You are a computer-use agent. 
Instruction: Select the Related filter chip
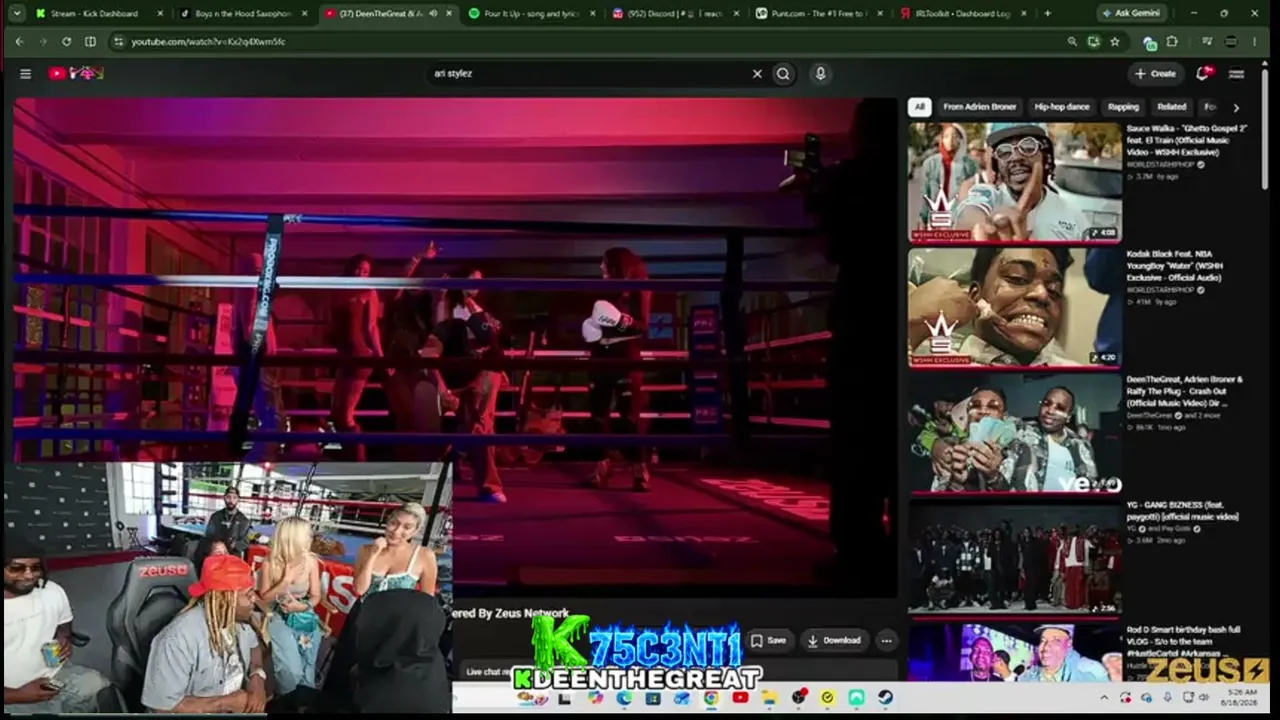pos(1172,107)
